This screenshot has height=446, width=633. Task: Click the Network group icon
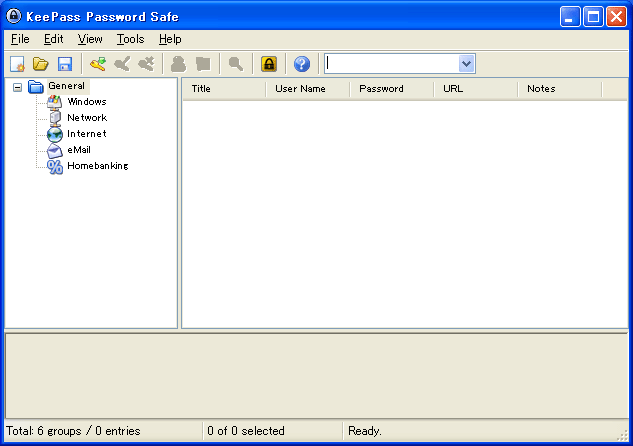pyautogui.click(x=54, y=118)
